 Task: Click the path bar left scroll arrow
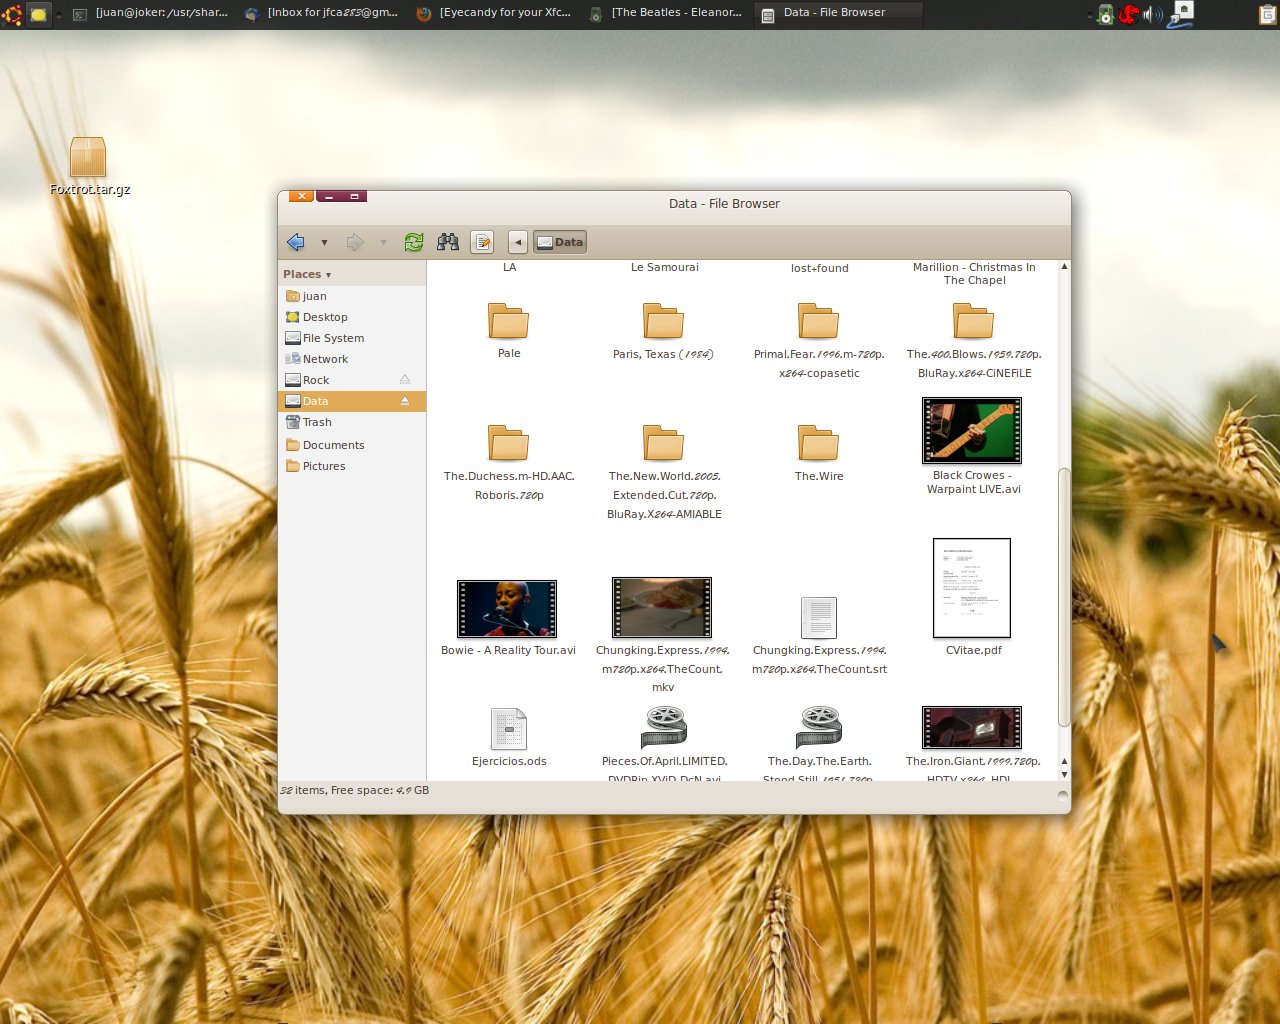[518, 242]
